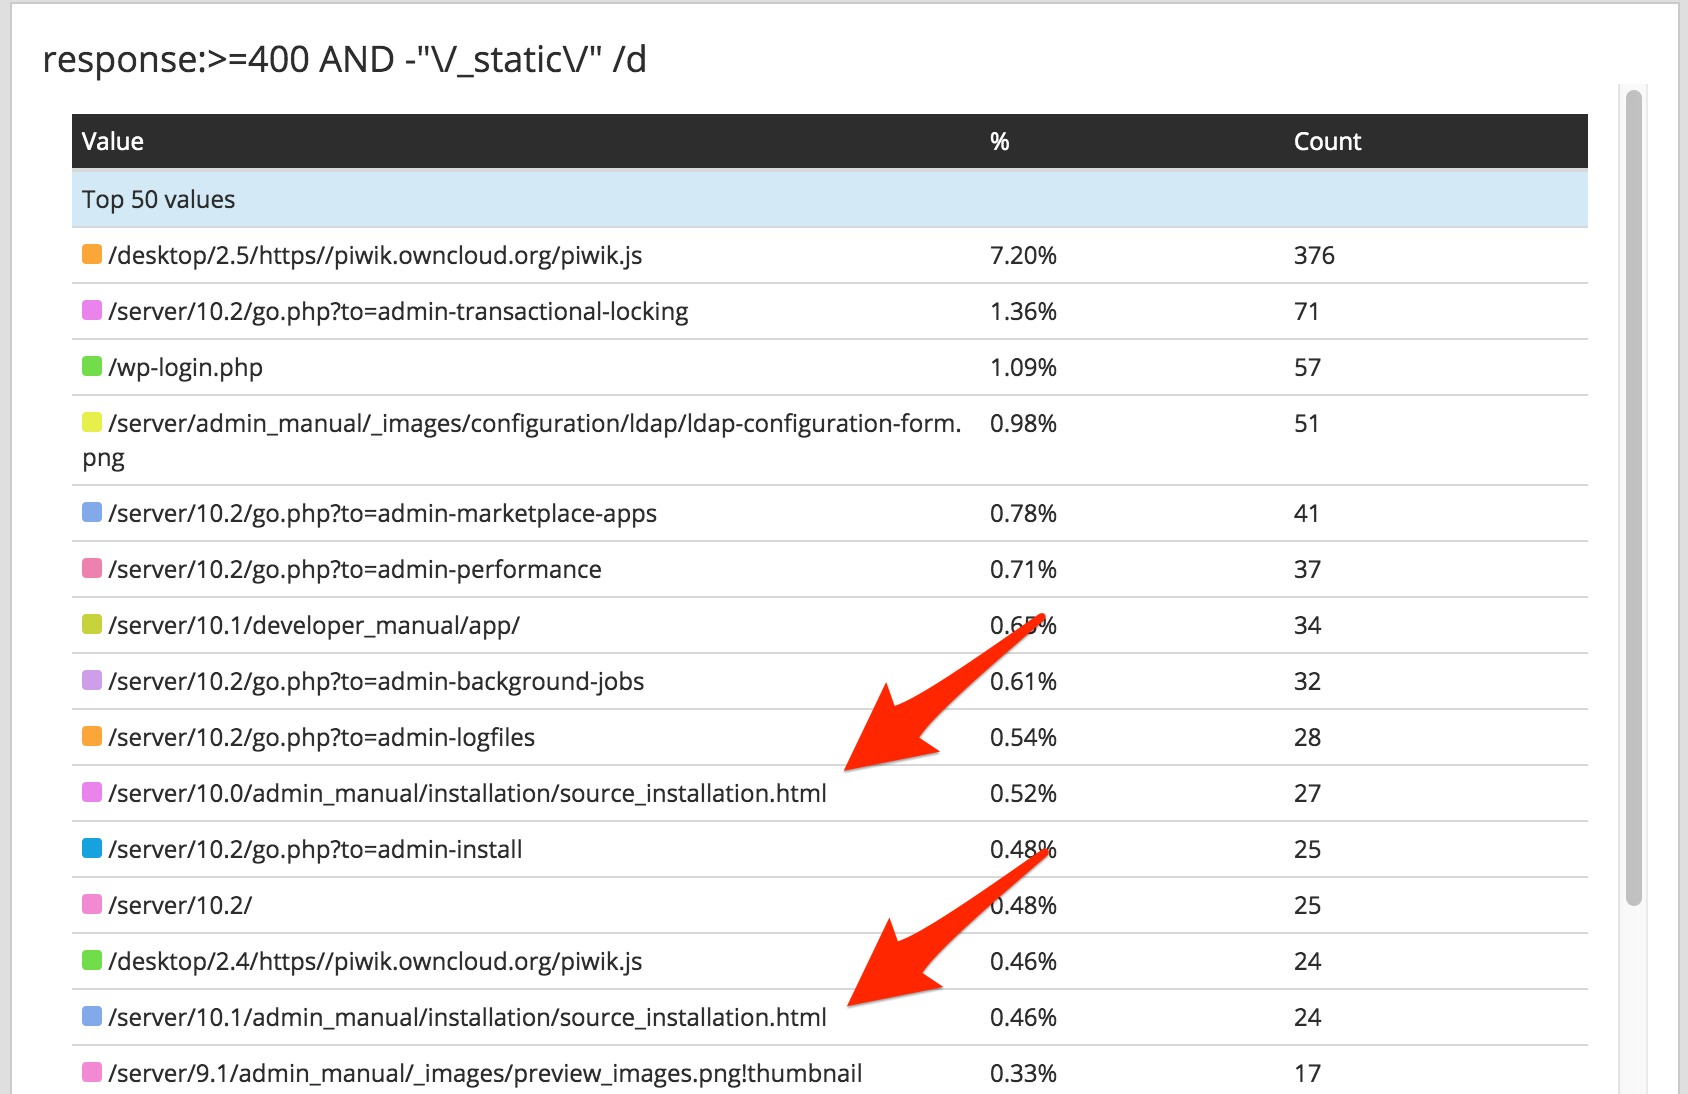Image resolution: width=1688 pixels, height=1094 pixels.
Task: Select /server/10.2/go.php?to=admin-performance value
Action: 355,569
